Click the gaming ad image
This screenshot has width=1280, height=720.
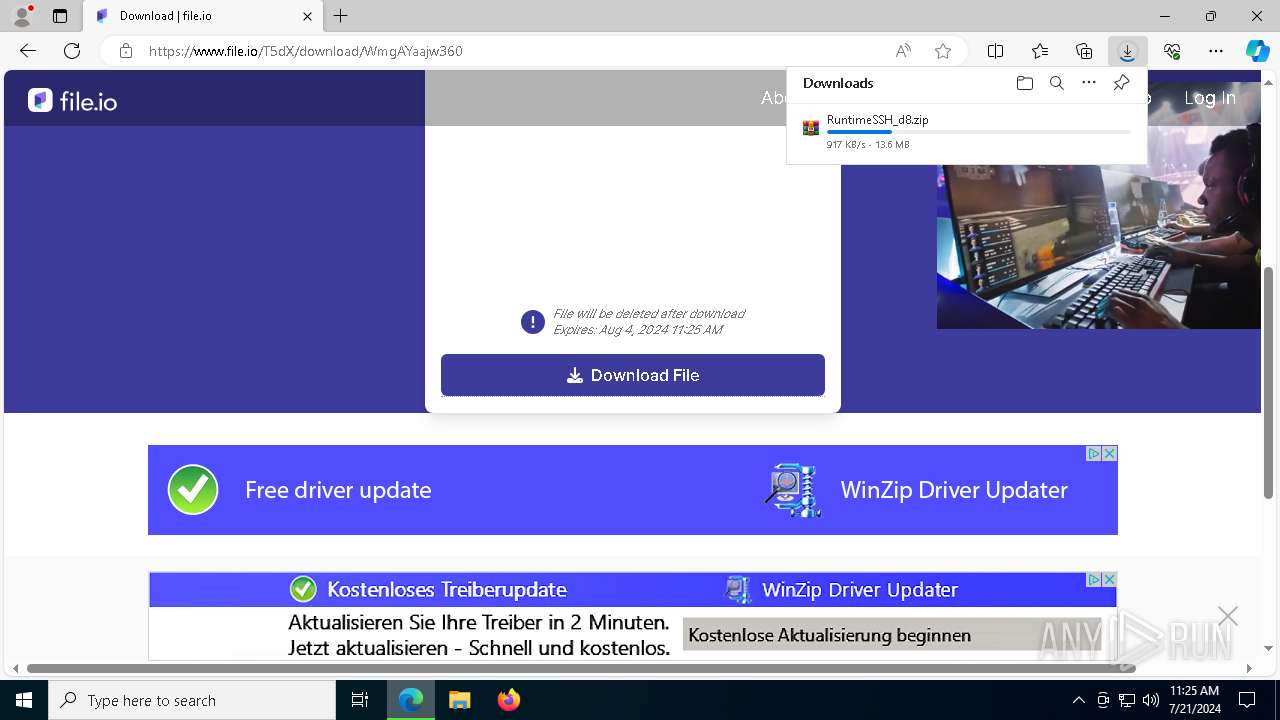[1098, 205]
